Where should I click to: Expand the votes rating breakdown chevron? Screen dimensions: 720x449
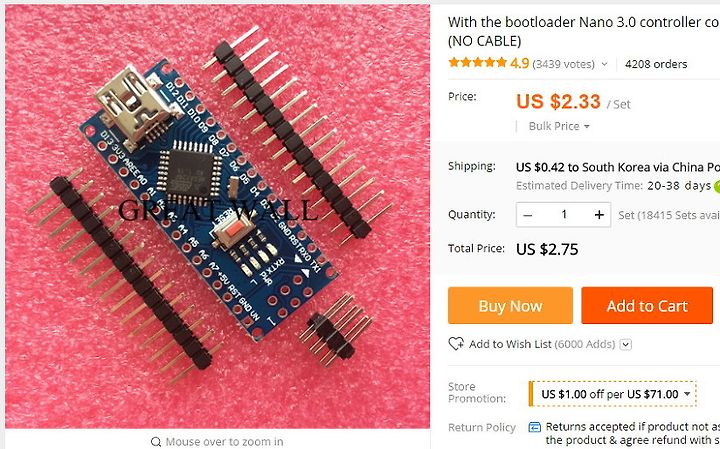tap(604, 64)
